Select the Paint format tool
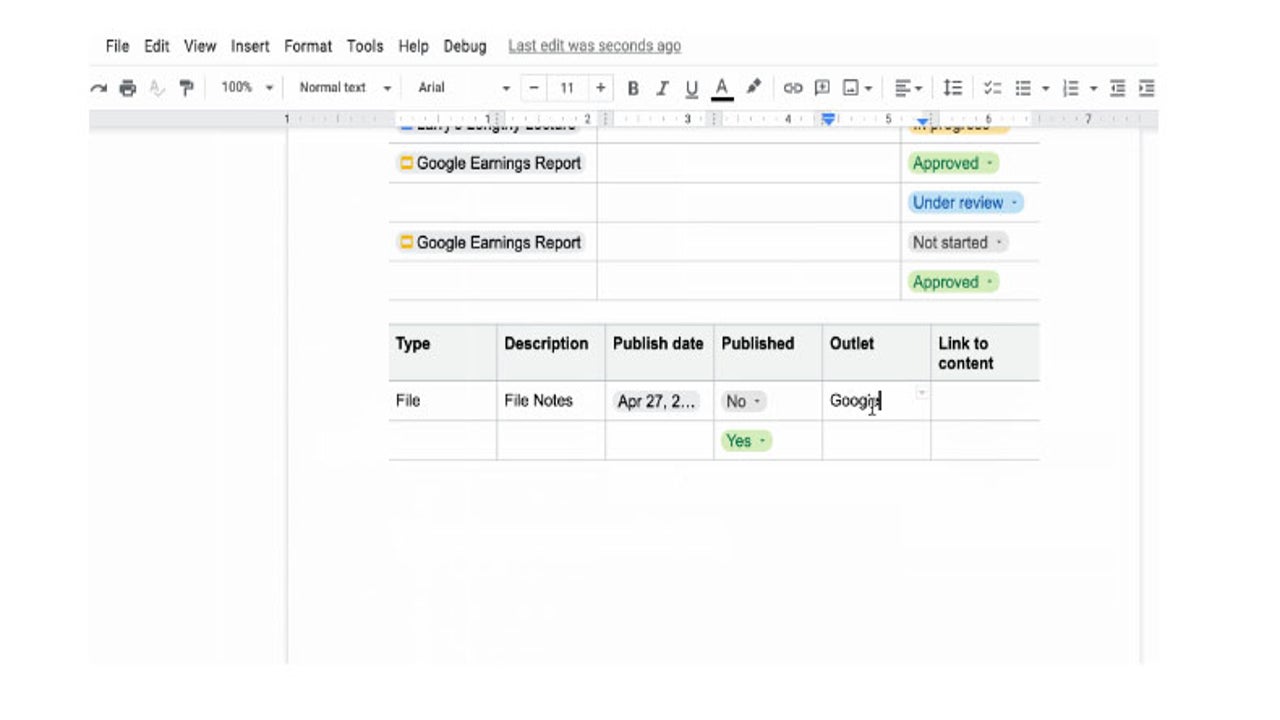This screenshot has width=1280, height=720. (x=186, y=88)
